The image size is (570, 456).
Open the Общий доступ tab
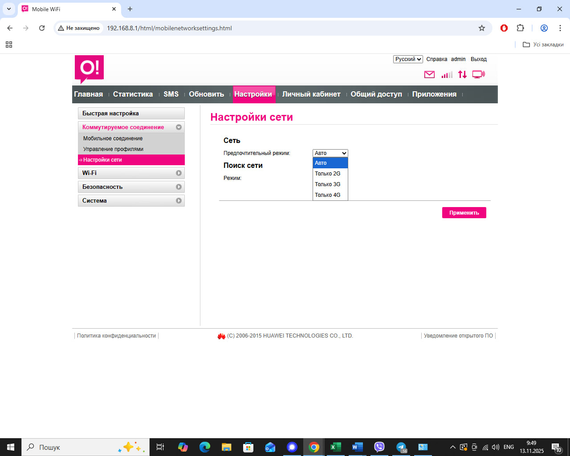376,94
